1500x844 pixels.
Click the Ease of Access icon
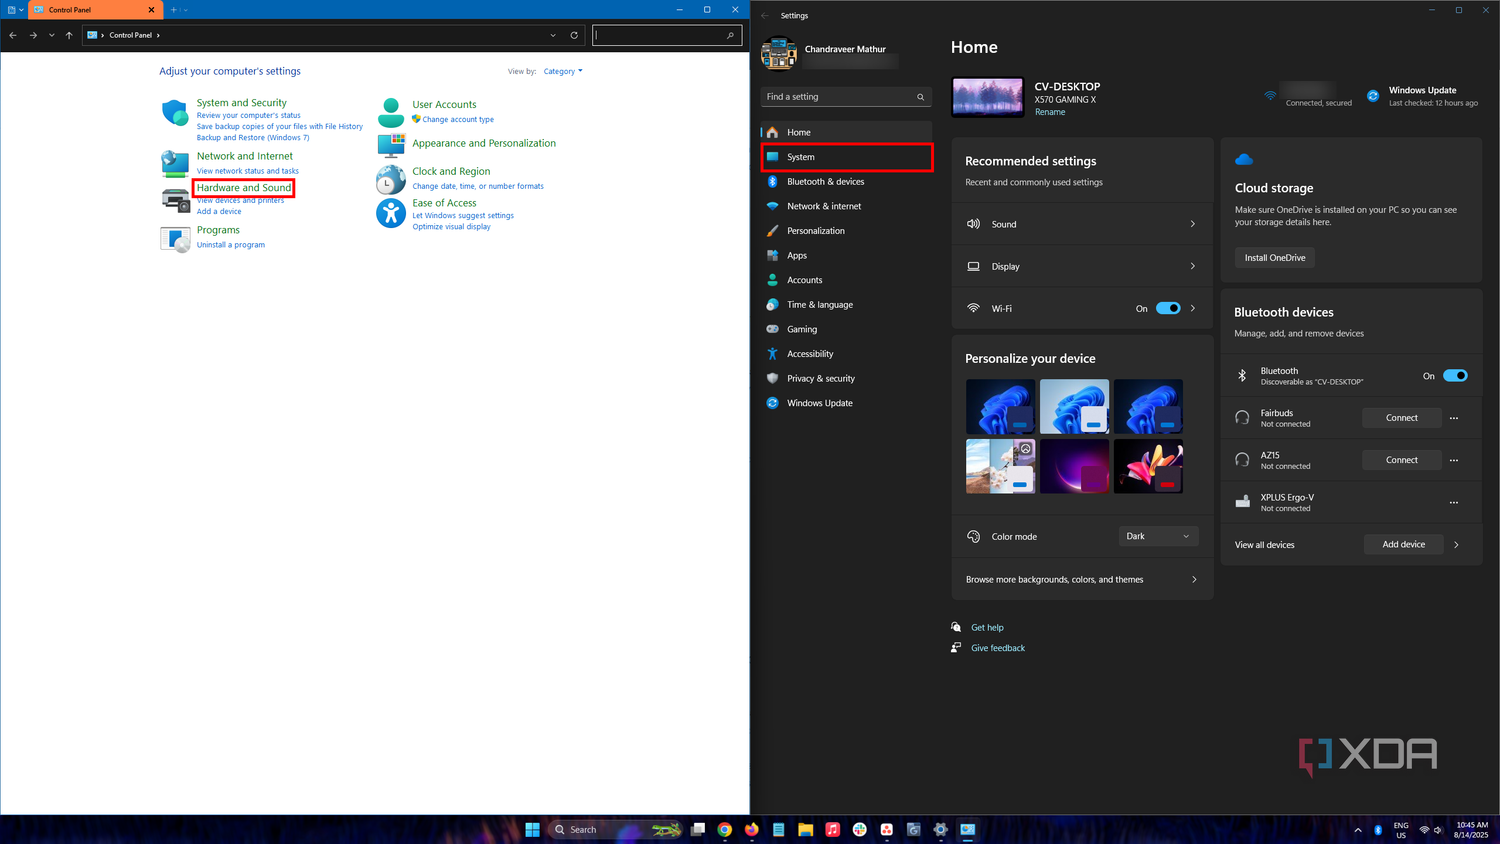[391, 212]
